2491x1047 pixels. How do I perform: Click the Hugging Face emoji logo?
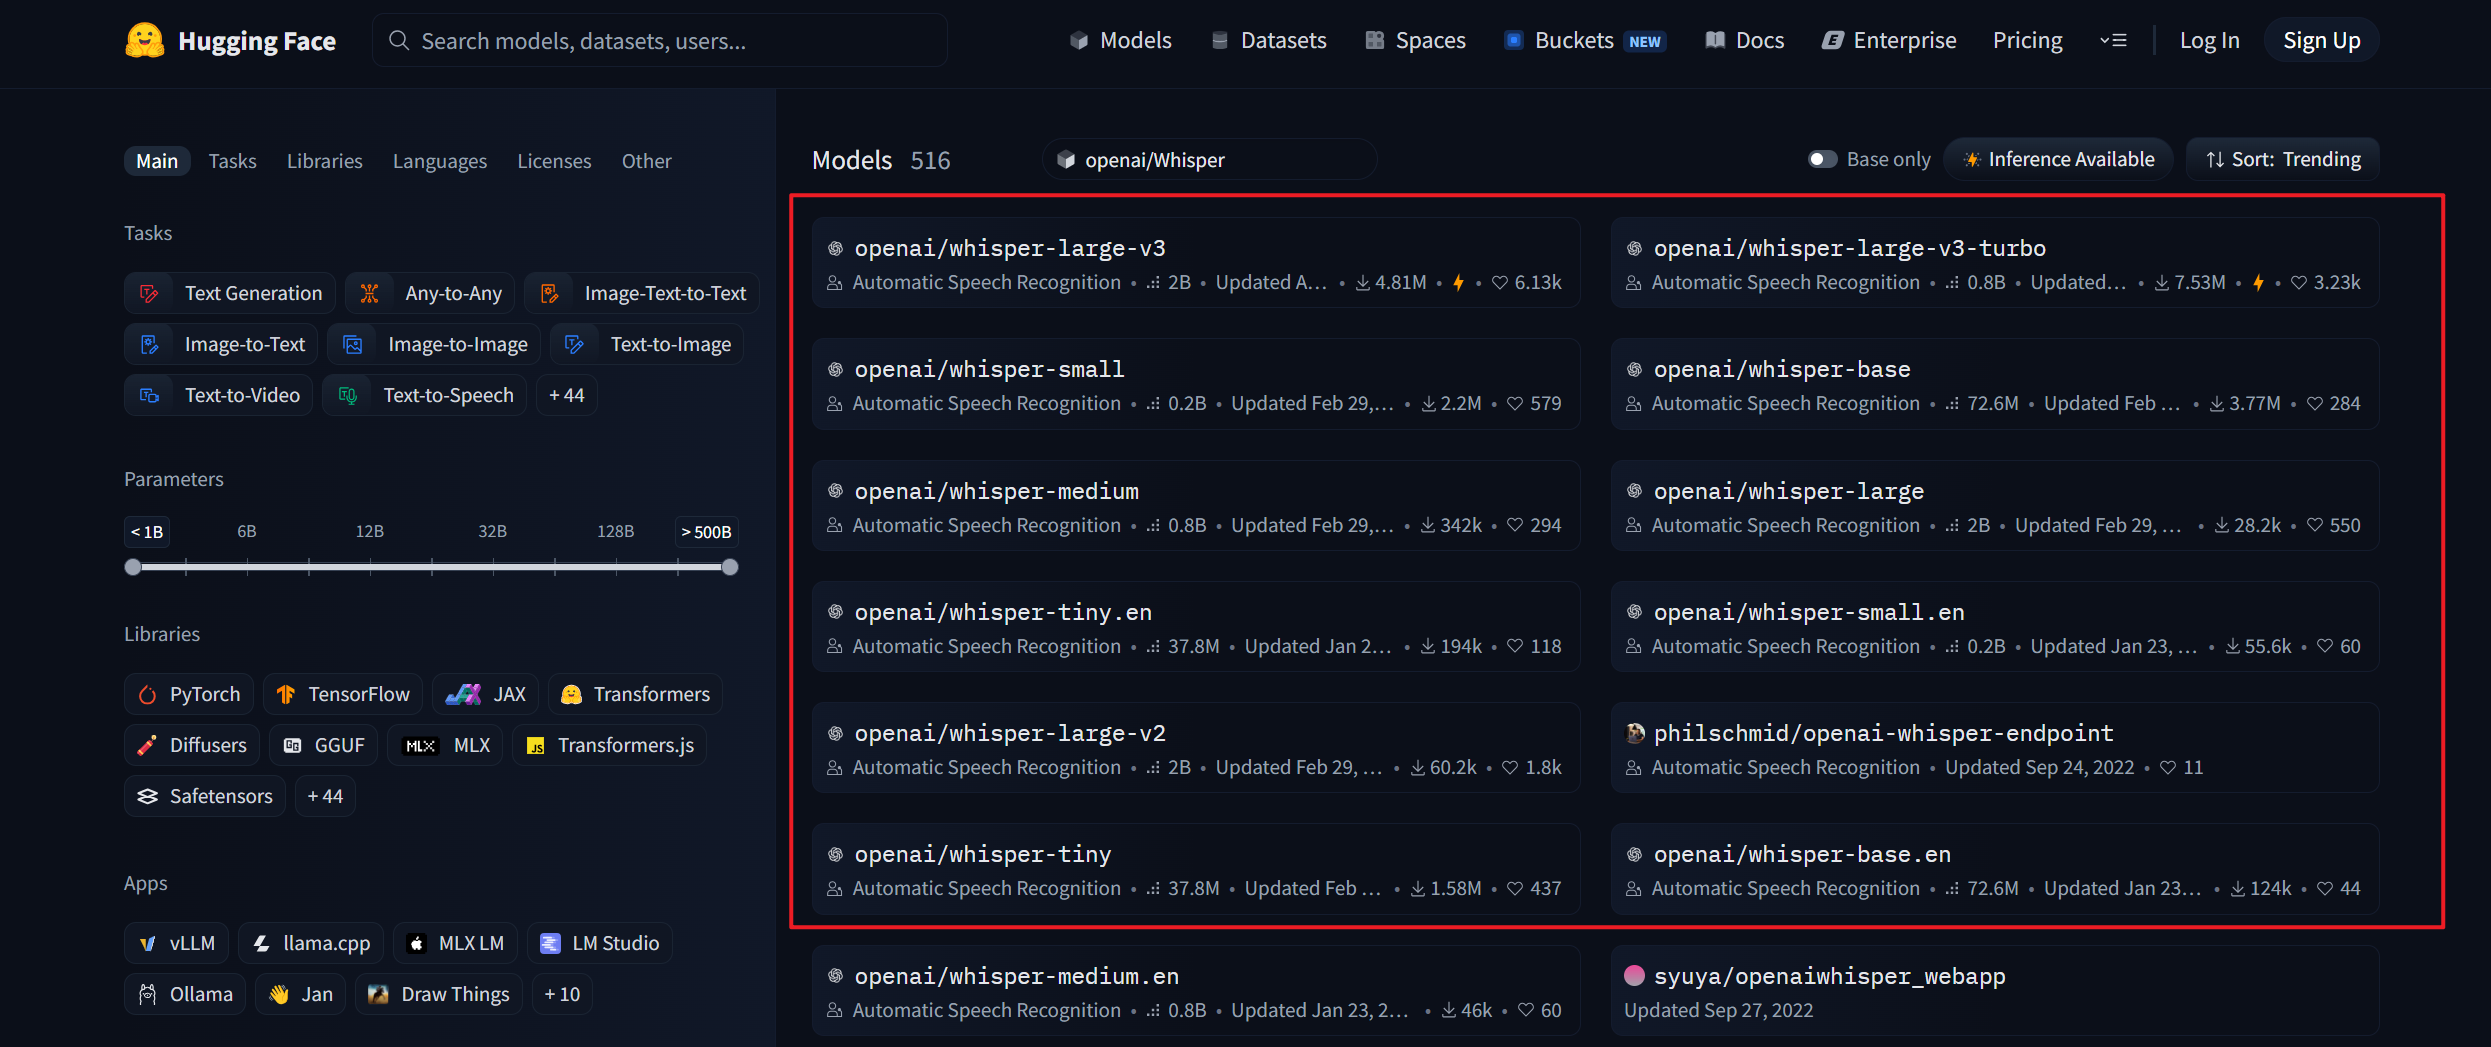[x=145, y=40]
